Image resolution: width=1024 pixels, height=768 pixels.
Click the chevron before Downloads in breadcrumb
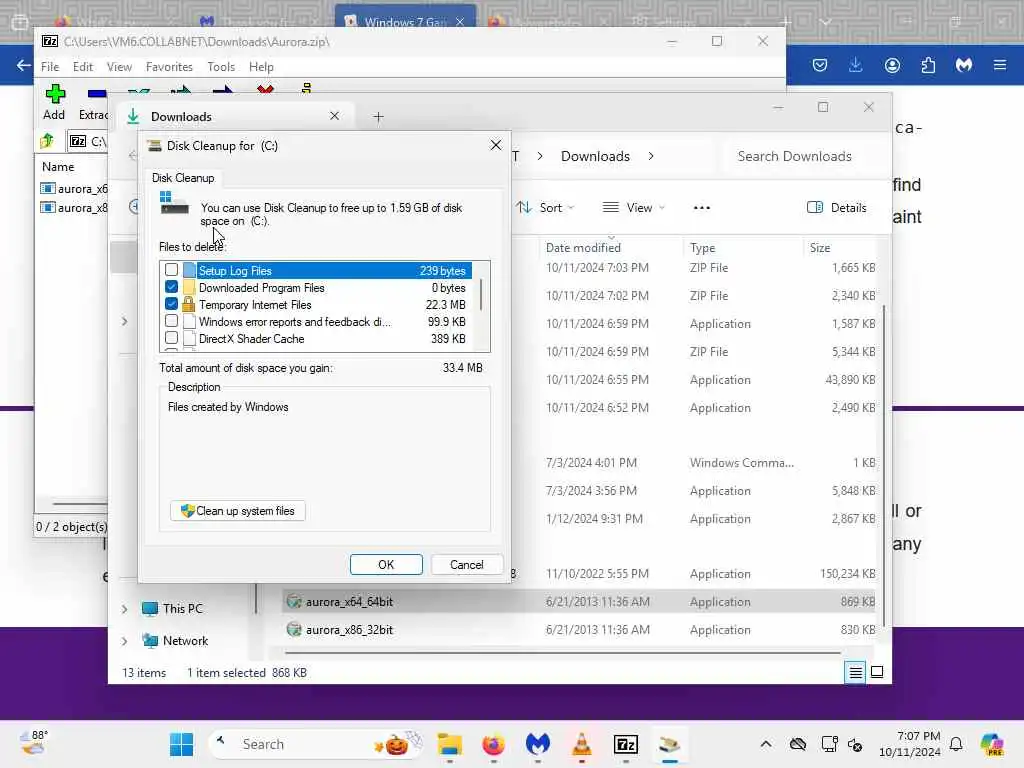540,156
